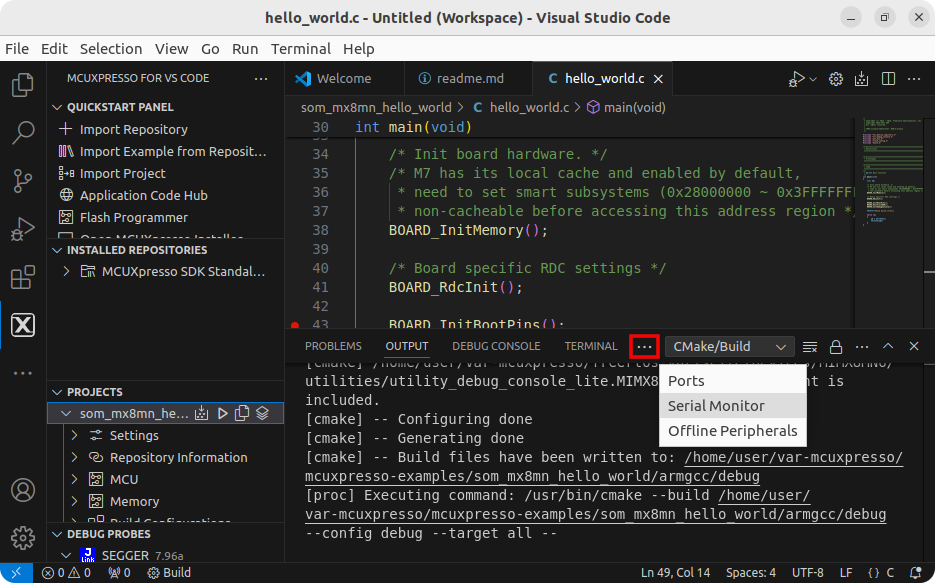
Task: Open the CMake/Build output channel dropdown
Action: tap(729, 346)
